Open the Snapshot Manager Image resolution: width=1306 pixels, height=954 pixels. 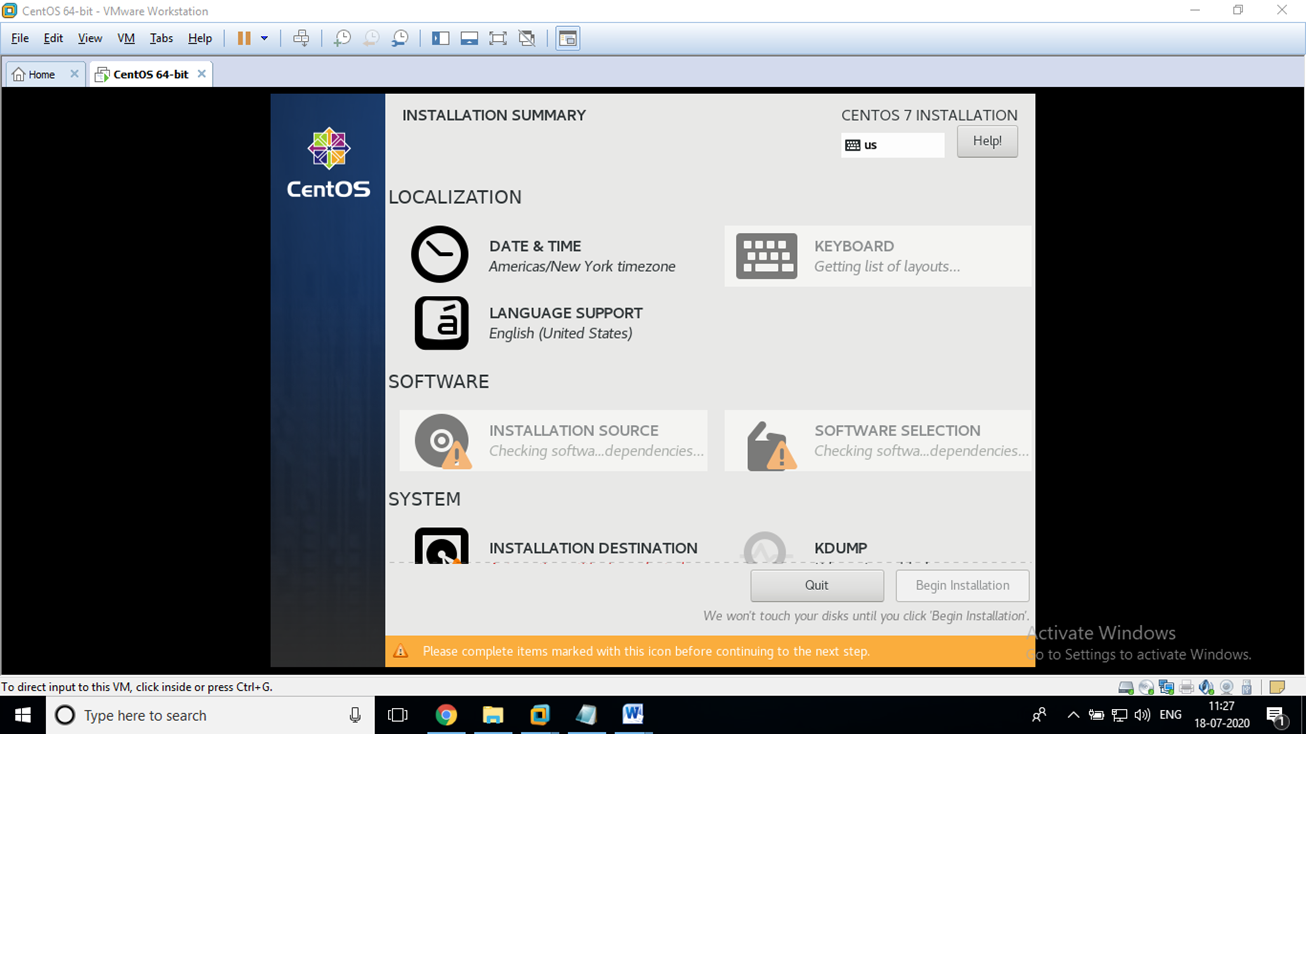400,37
